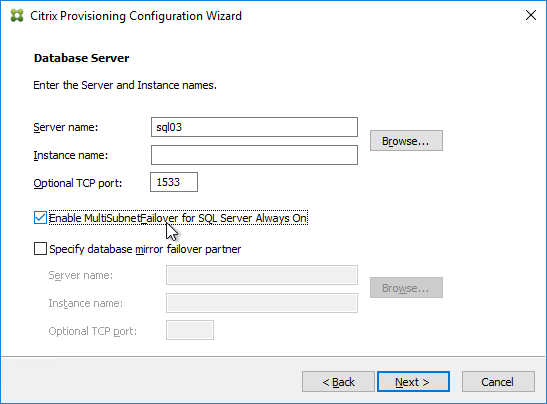Click the 'Optional TCP port:' label next to 1533
Image resolution: width=547 pixels, height=404 pixels.
tap(78, 183)
